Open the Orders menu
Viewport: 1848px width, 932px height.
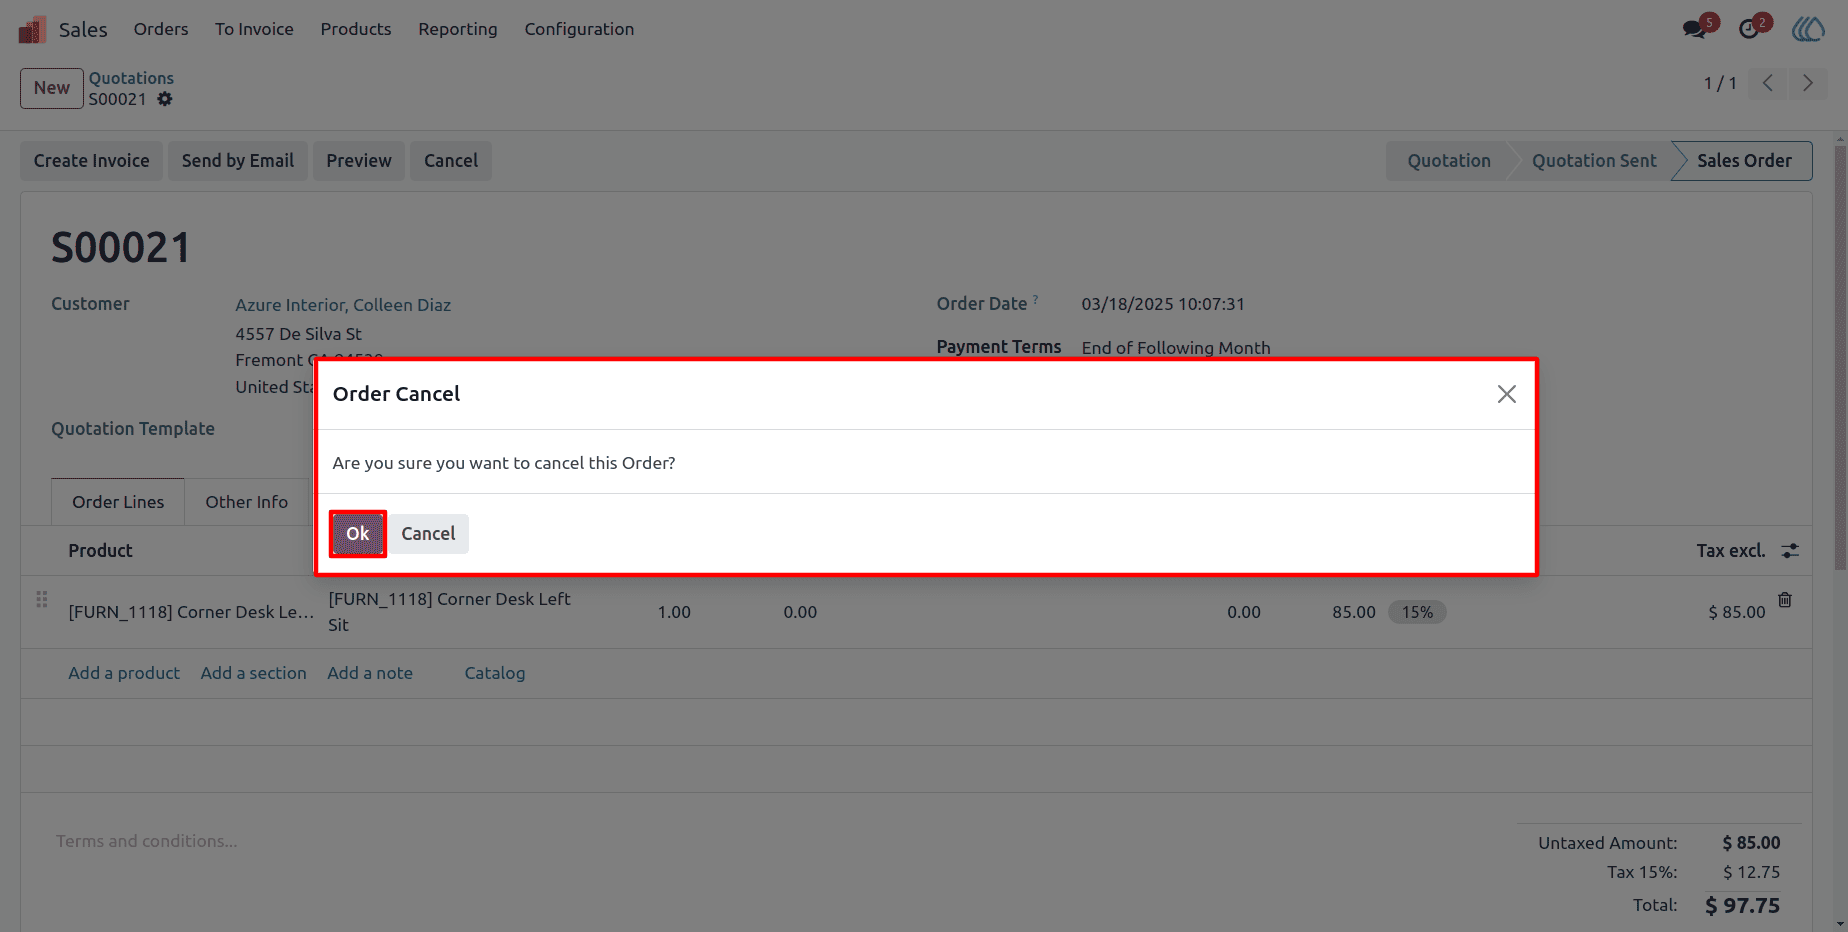tap(161, 29)
